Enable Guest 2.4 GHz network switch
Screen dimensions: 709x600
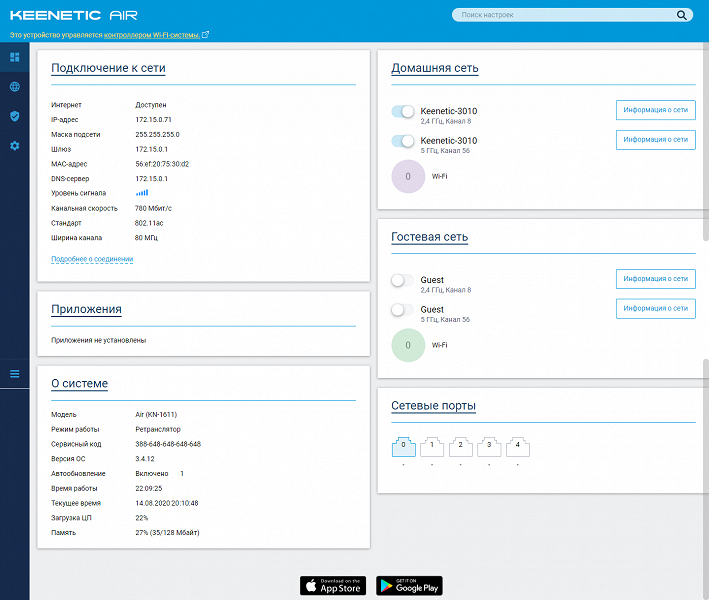point(402,280)
